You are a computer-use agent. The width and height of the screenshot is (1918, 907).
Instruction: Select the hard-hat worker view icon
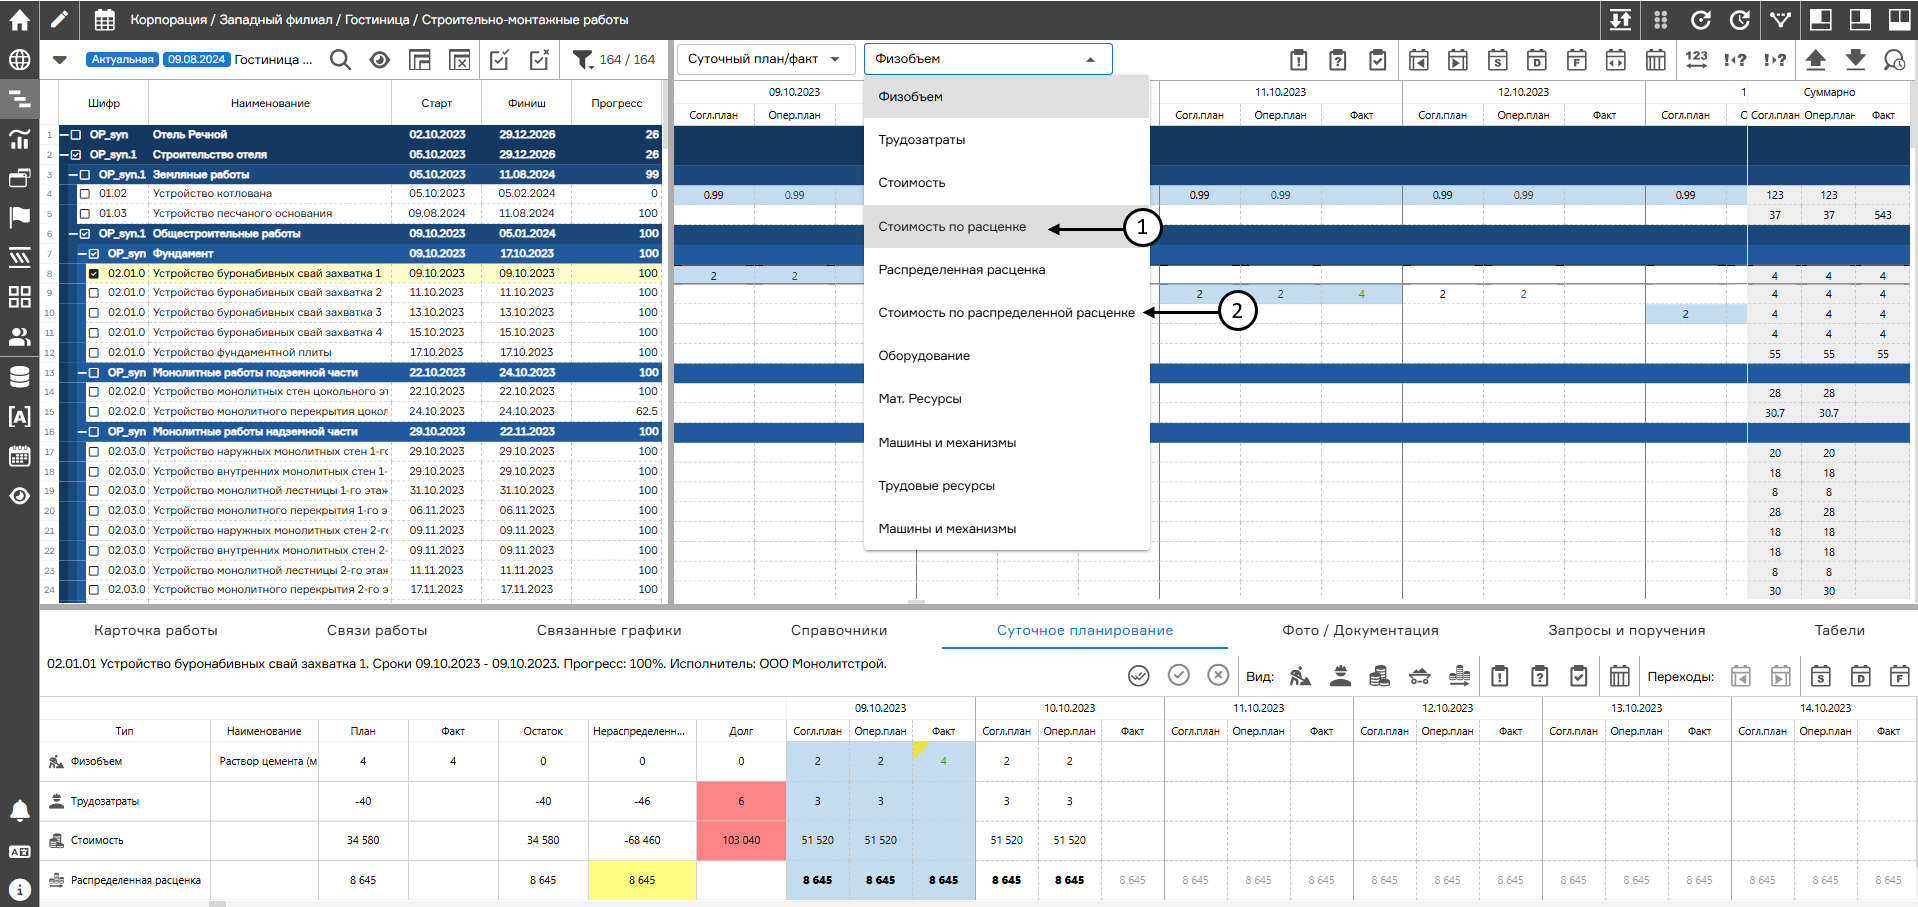click(x=1340, y=676)
